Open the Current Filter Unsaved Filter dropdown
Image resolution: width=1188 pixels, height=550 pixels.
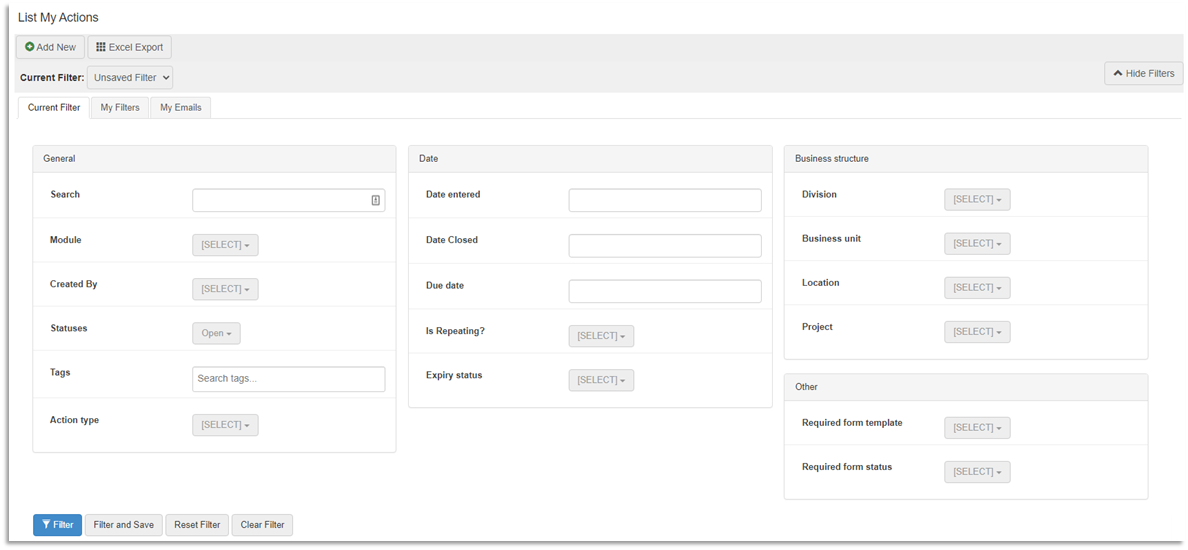click(130, 77)
